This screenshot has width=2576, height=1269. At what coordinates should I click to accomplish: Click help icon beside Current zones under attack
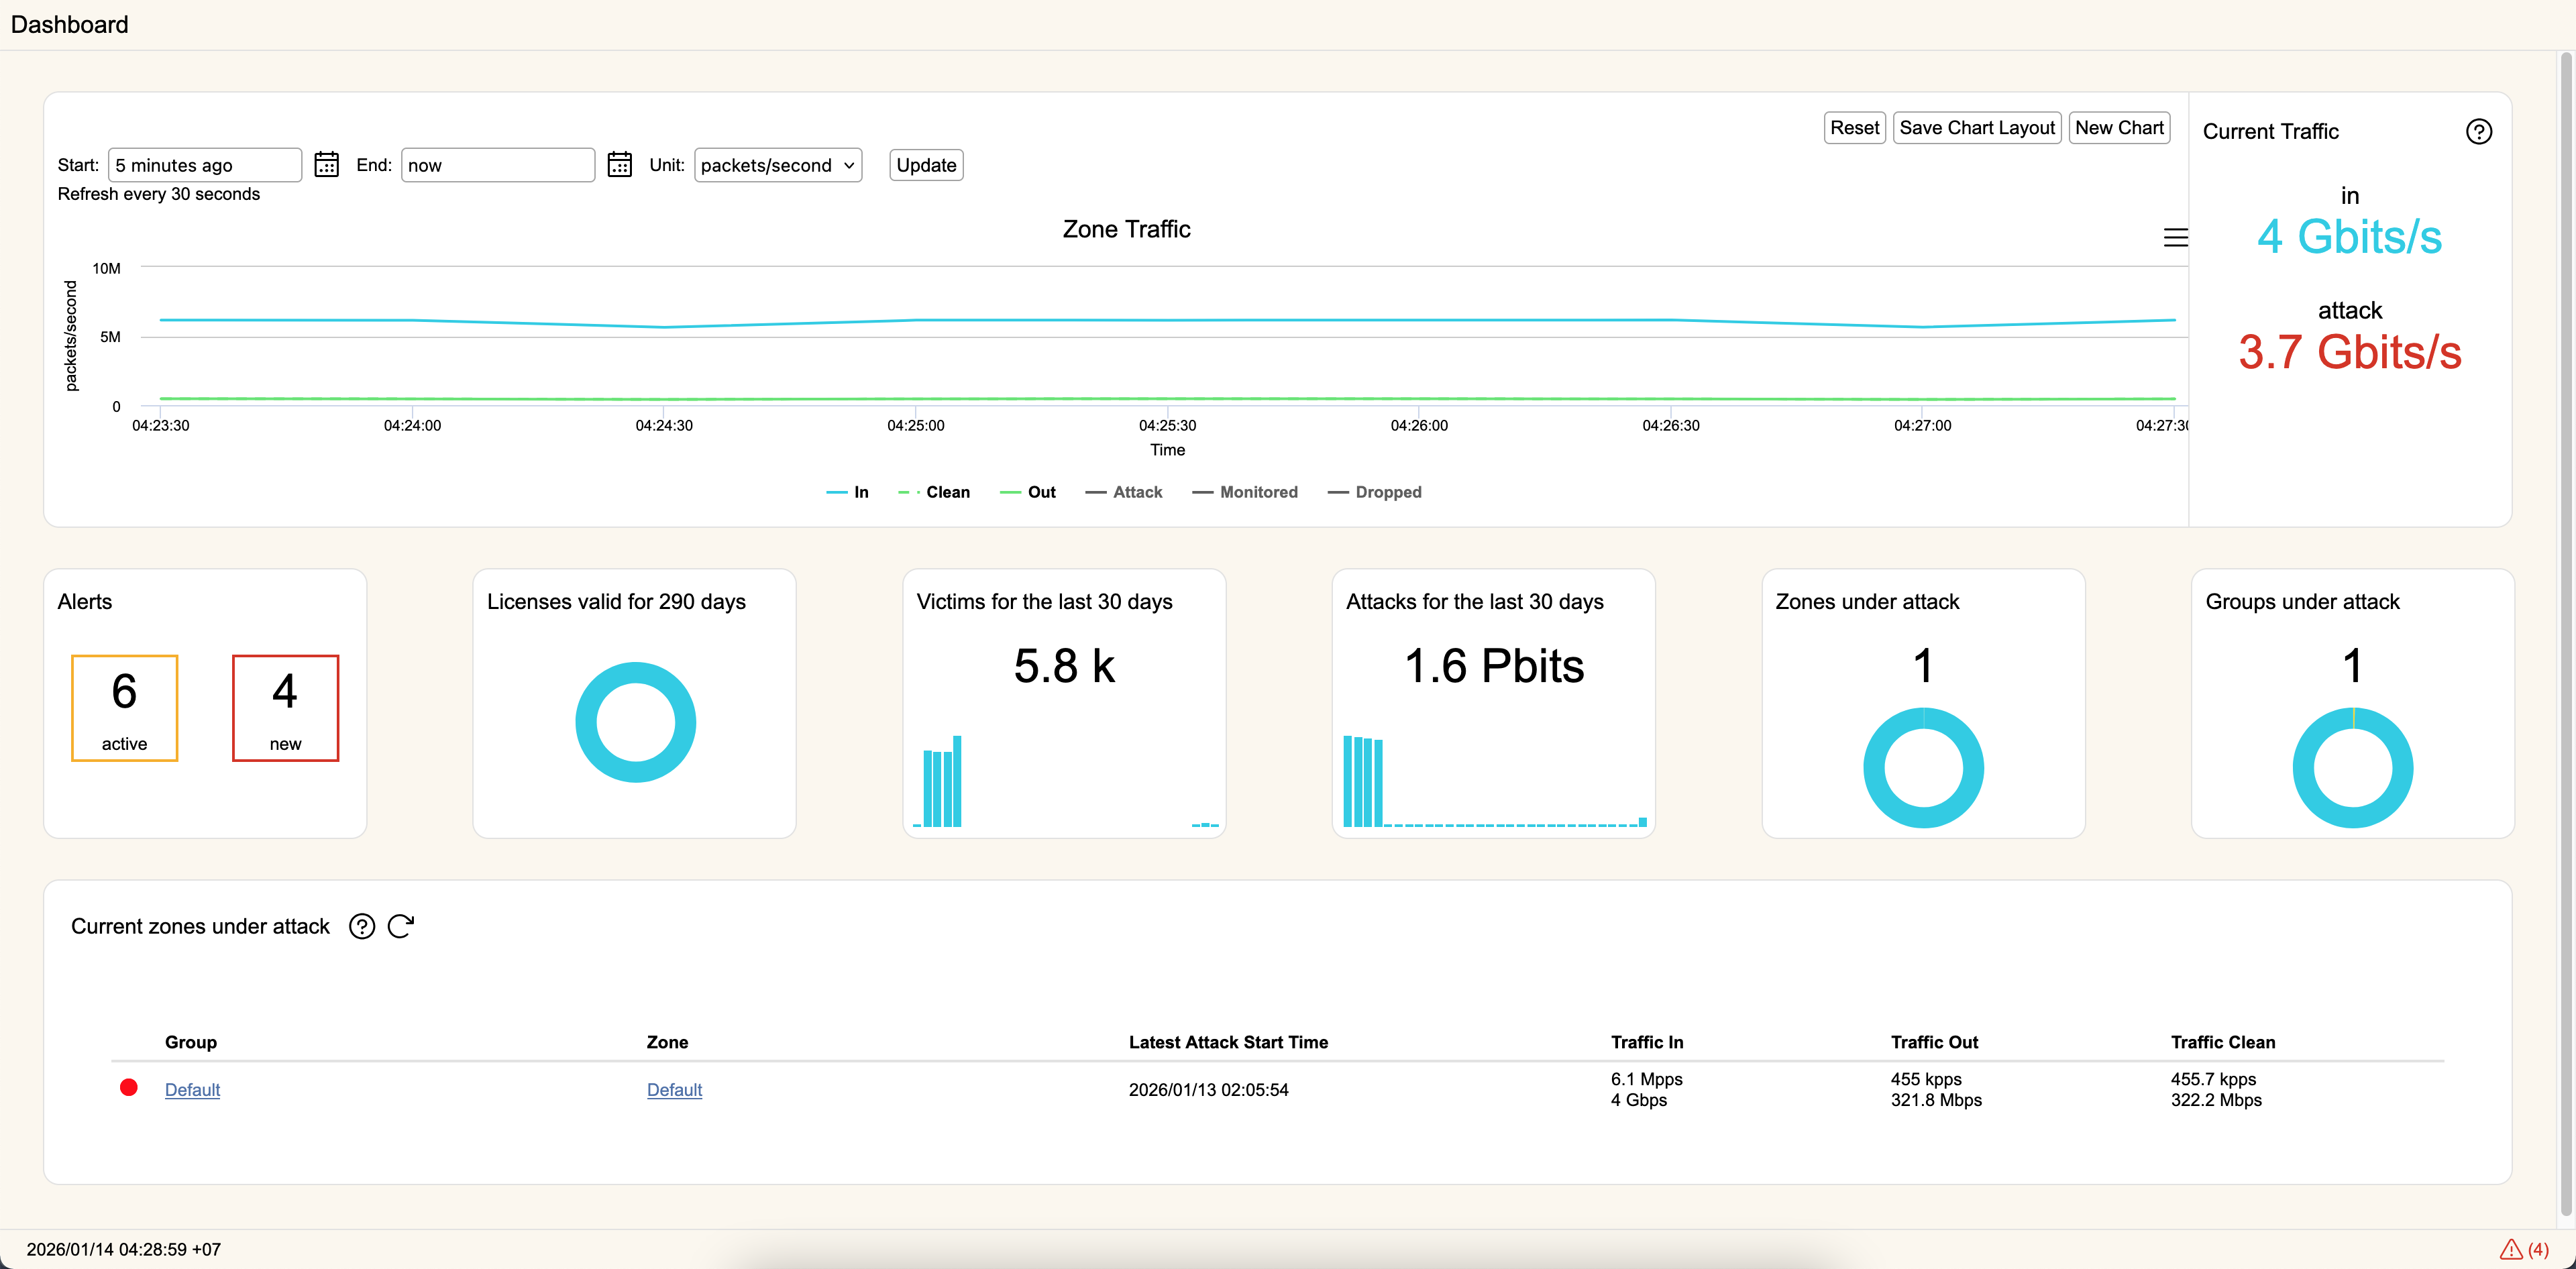(362, 927)
